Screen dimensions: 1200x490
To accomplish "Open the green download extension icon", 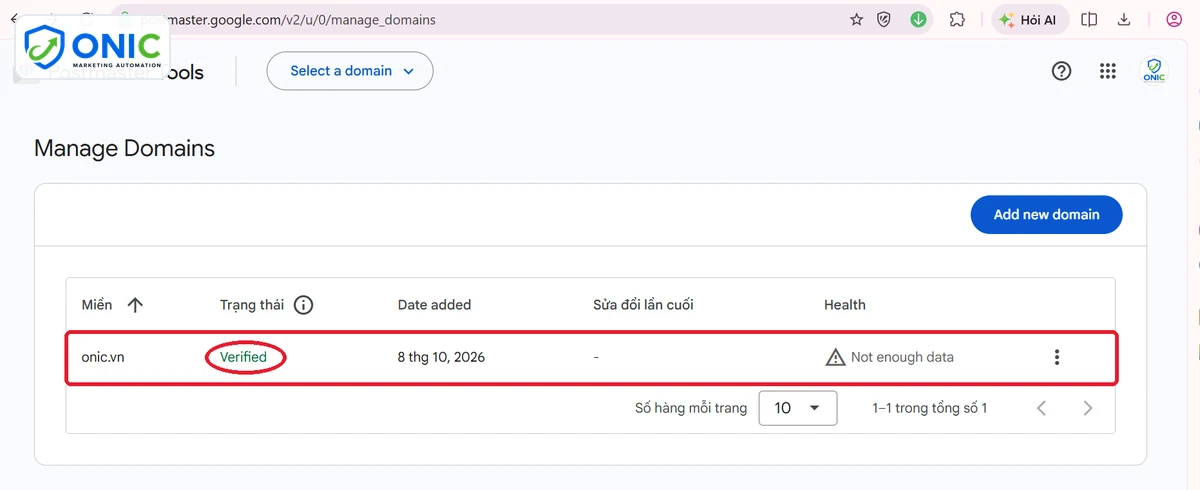I will (x=918, y=19).
